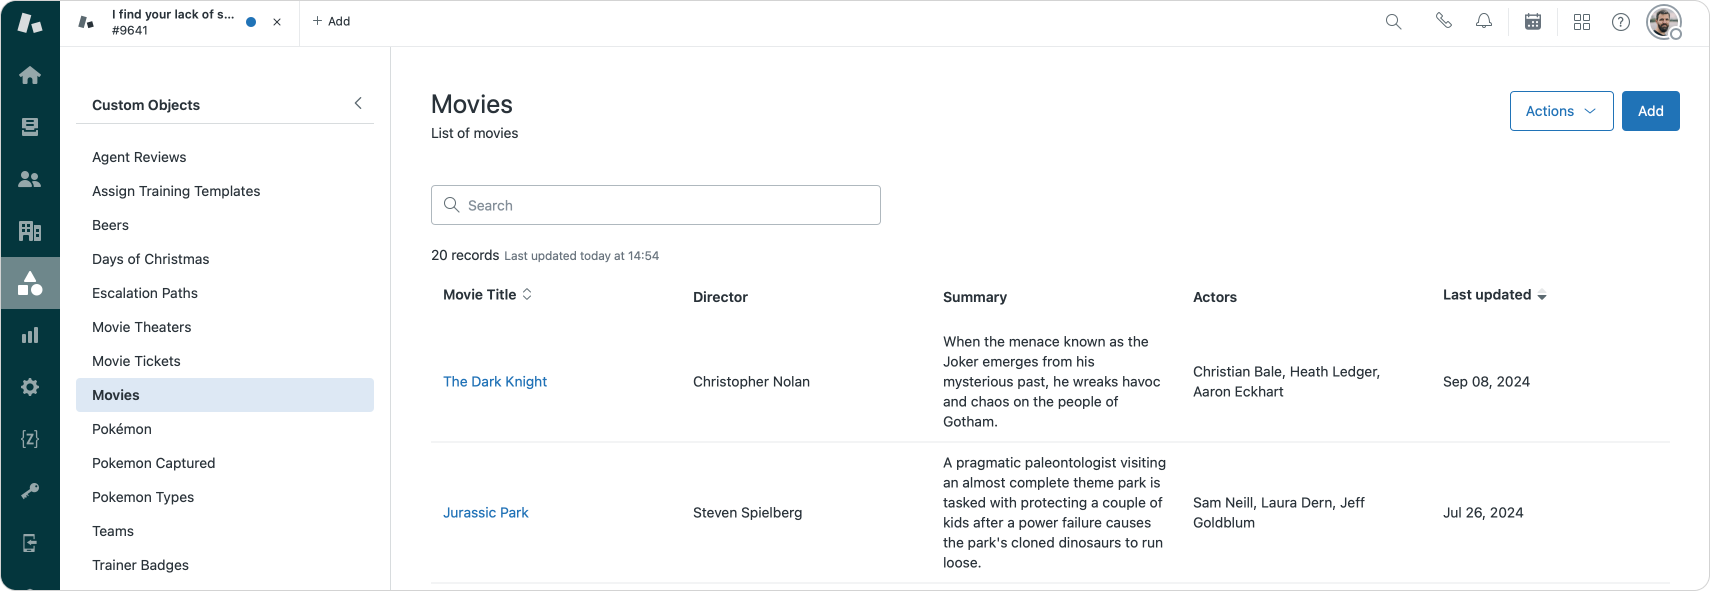Open the Organizations building icon
The width and height of the screenshot is (1710, 591).
(x=30, y=231)
